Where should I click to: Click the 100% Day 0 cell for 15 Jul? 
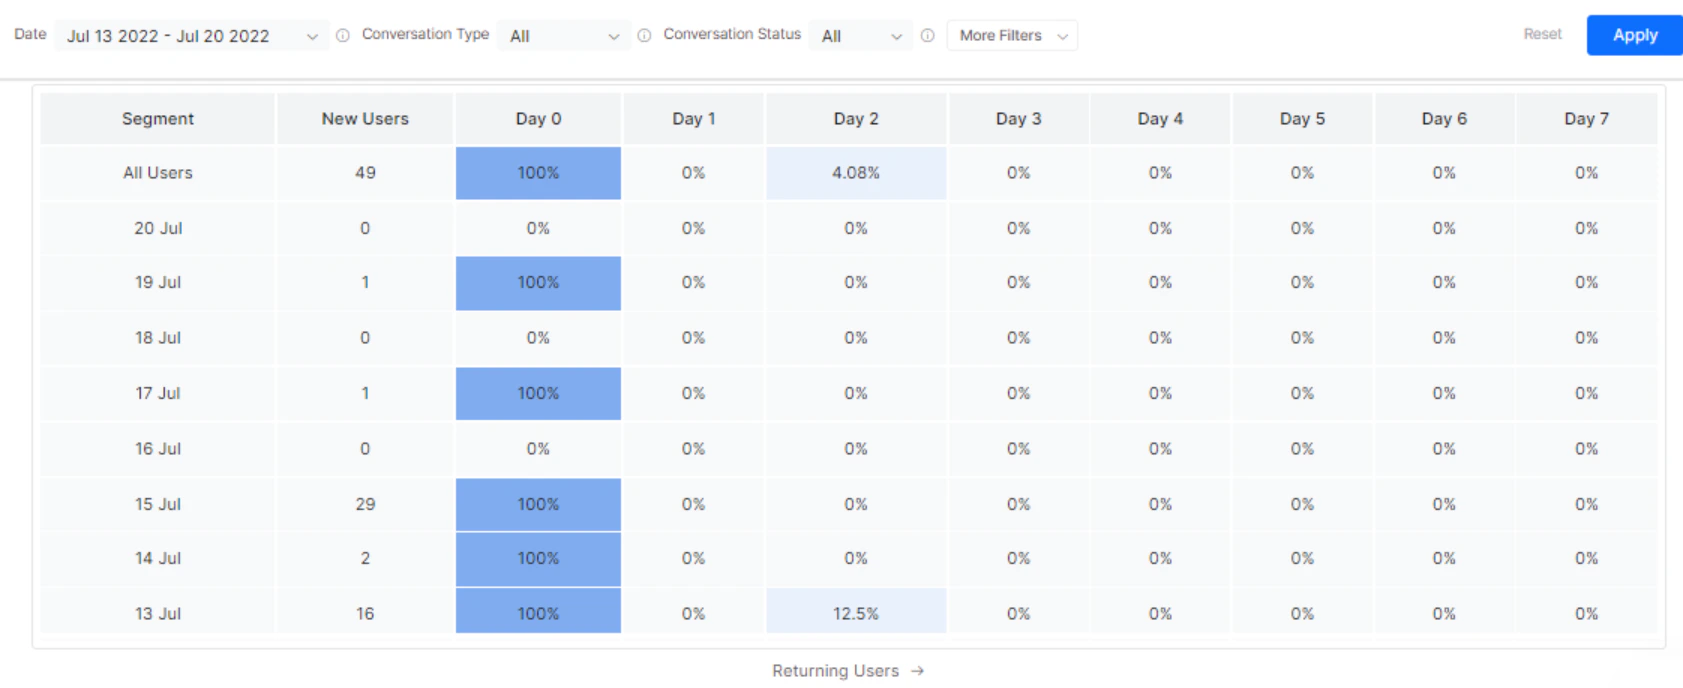[538, 504]
